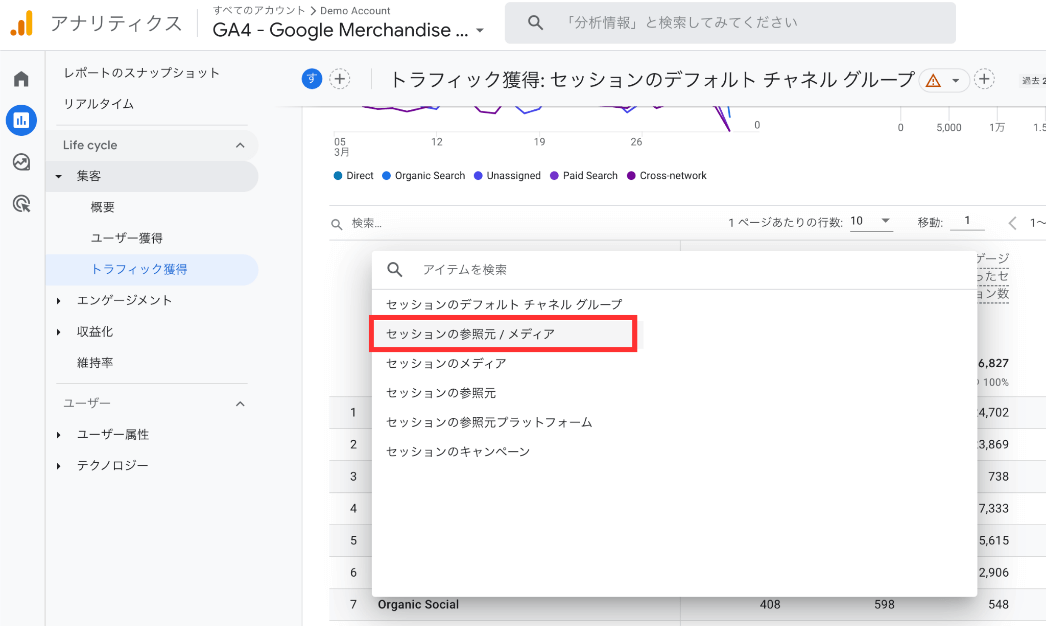1046x626 pixels.
Task: Open the property selector dropdown arrow
Action: pos(480,31)
